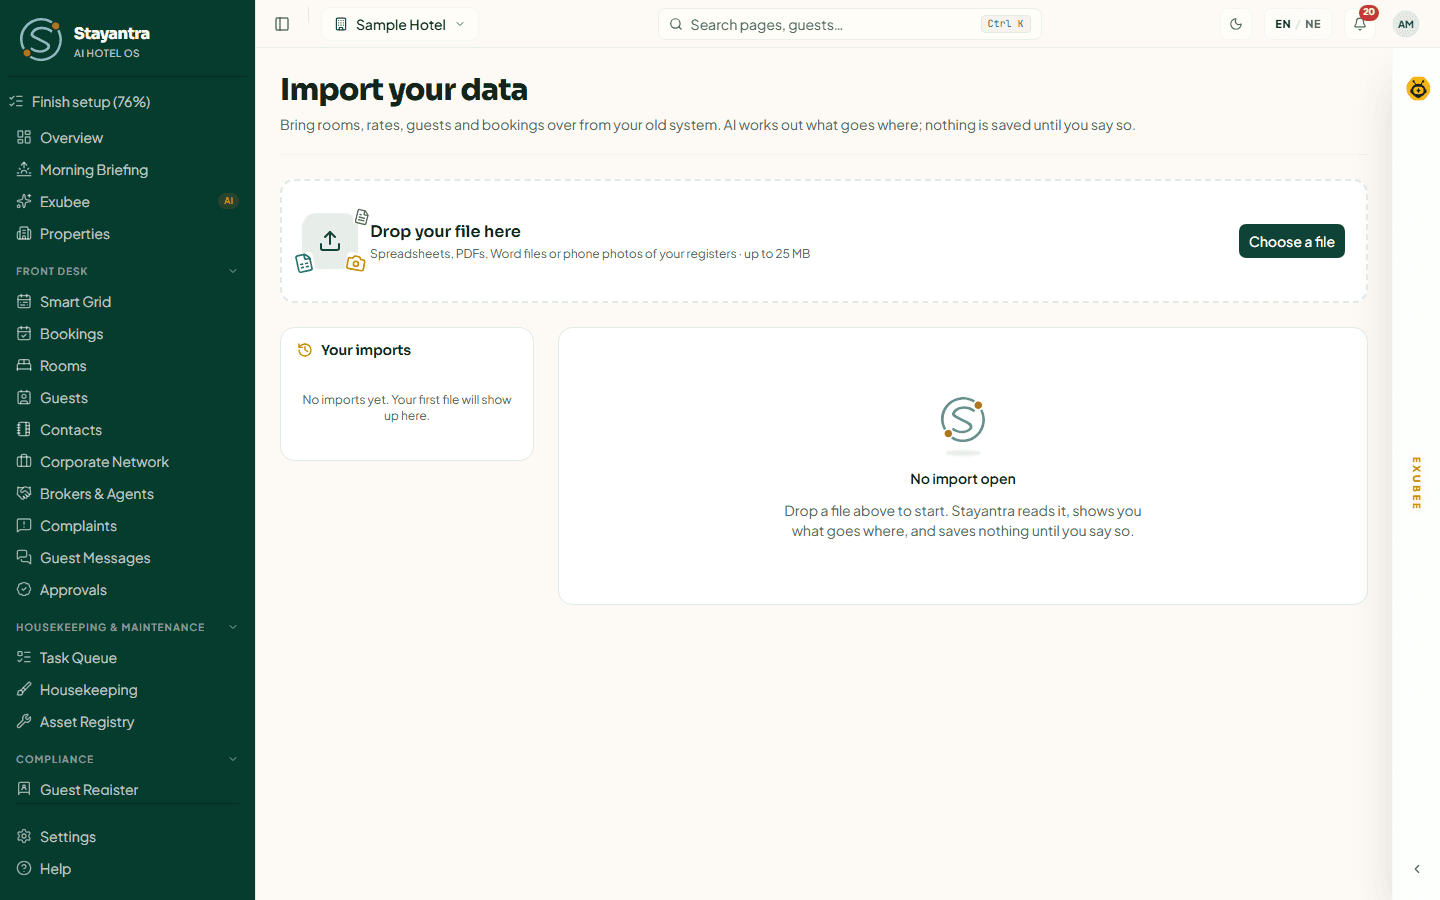This screenshot has width=1440, height=900.
Task: Open Asset Registry
Action: [x=127, y=722]
